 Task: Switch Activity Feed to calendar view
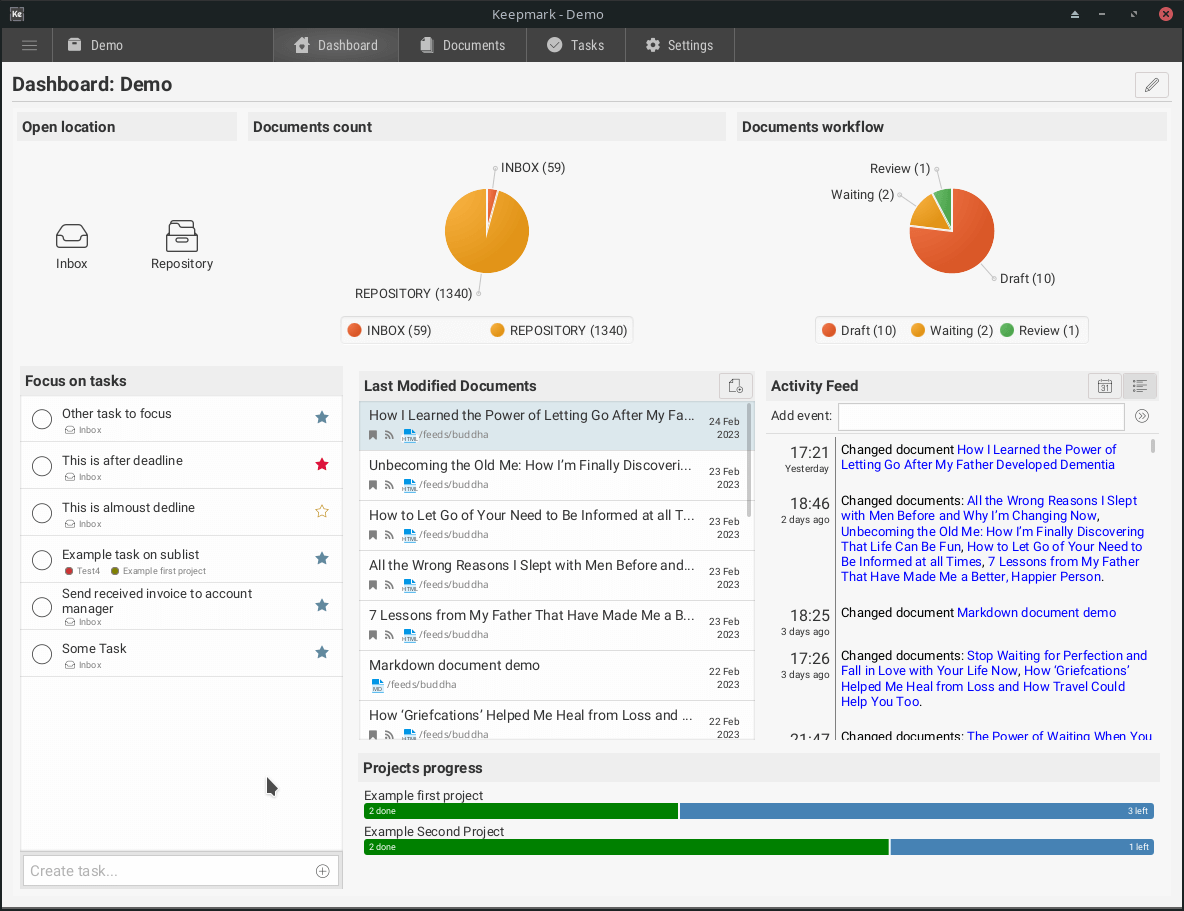(1105, 386)
